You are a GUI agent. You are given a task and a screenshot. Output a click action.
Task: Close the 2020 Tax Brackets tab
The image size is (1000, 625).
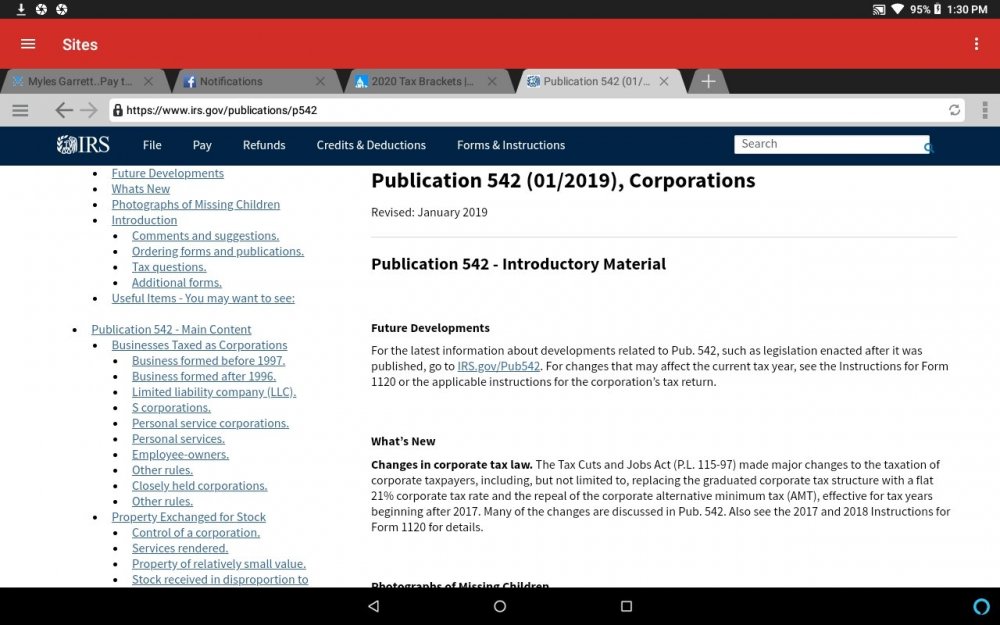click(x=492, y=82)
